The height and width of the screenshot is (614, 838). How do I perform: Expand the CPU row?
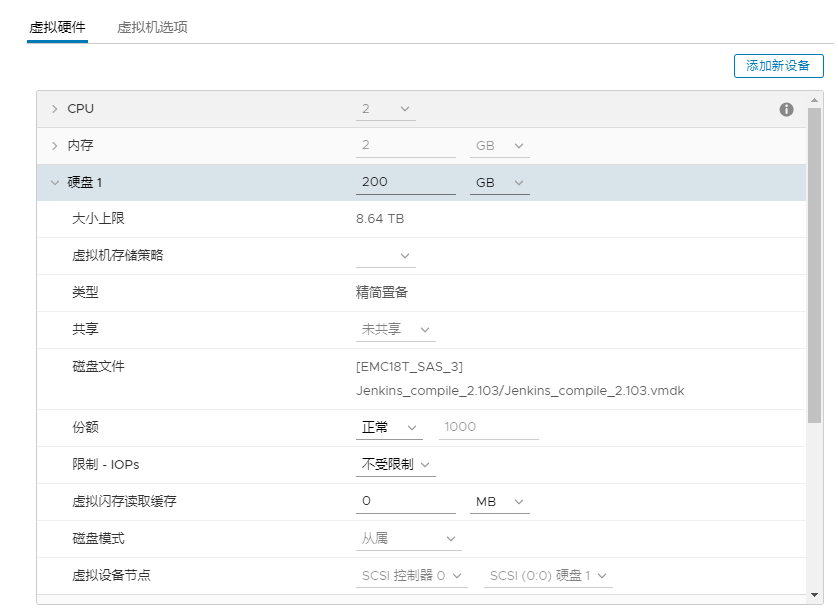tap(54, 109)
